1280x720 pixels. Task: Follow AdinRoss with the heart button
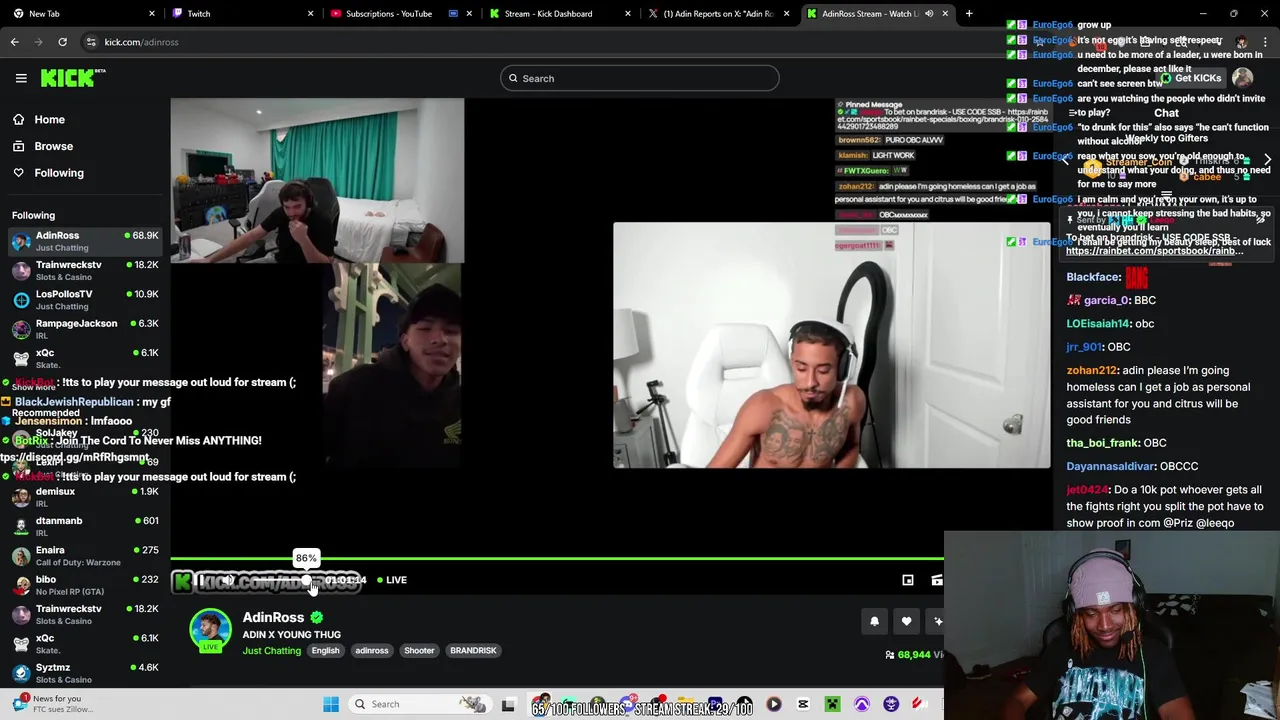click(906, 621)
